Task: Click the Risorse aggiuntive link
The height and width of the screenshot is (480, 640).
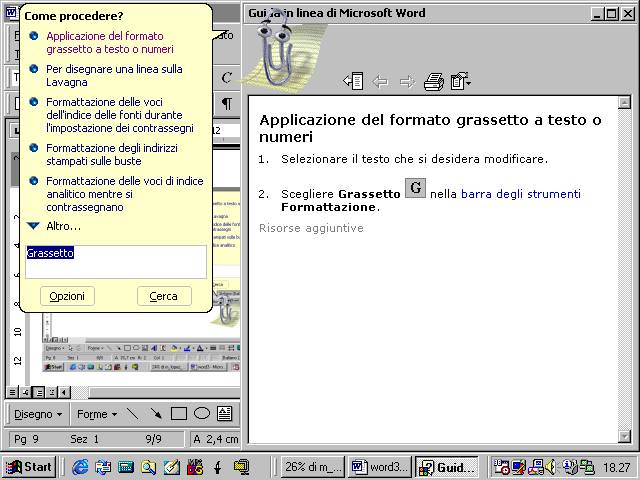Action: pos(311,228)
